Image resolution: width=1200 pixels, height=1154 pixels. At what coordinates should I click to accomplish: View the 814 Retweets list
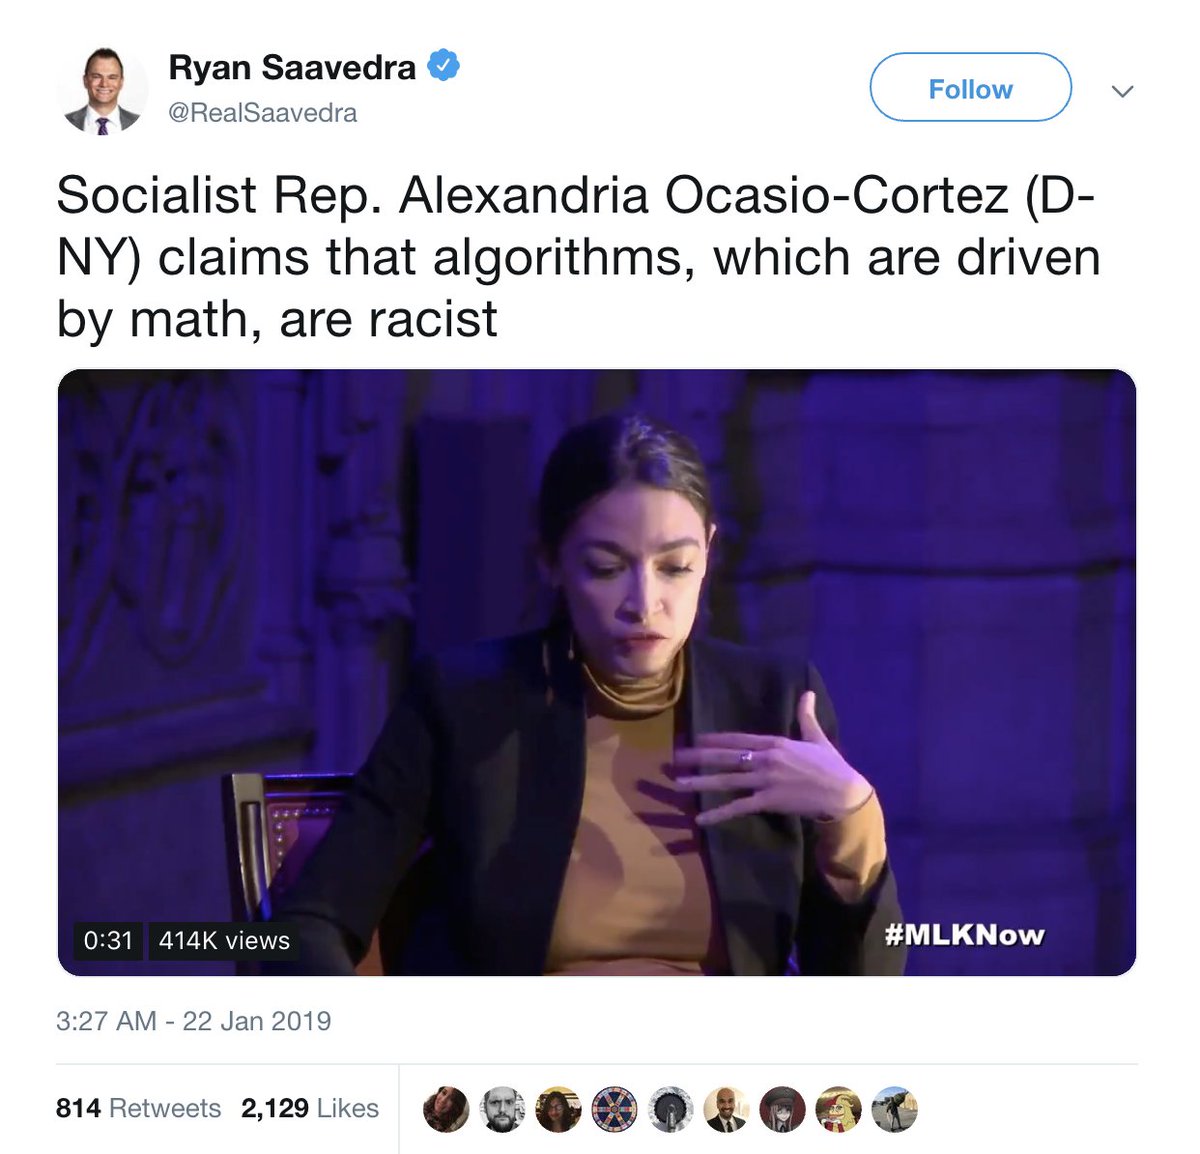pyautogui.click(x=138, y=1108)
